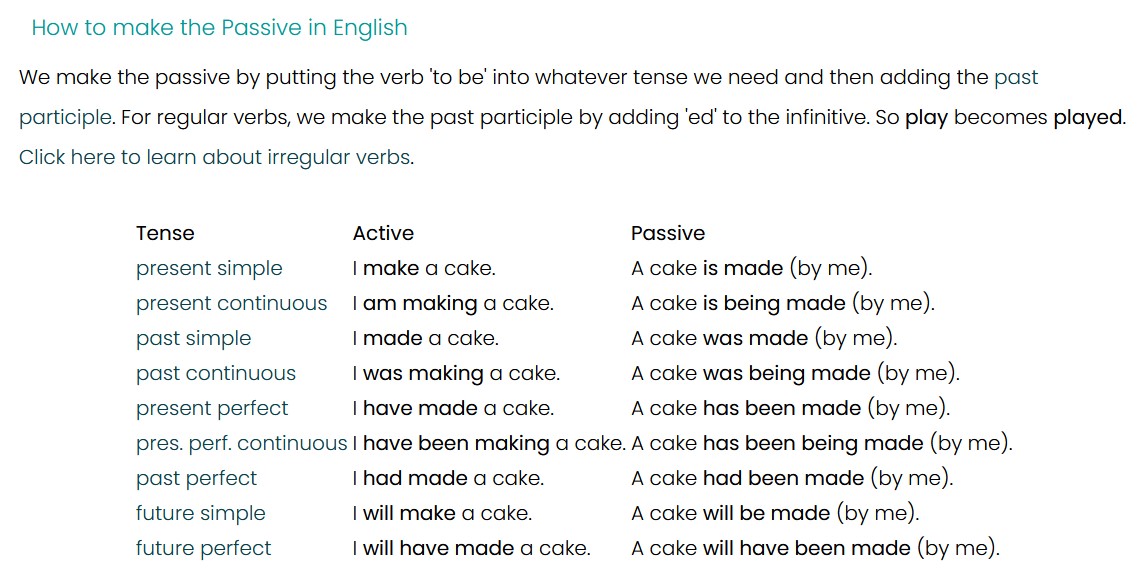Click the 'How to make the Passive in English' heading
Viewport: 1141px width, 572px height.
219,28
